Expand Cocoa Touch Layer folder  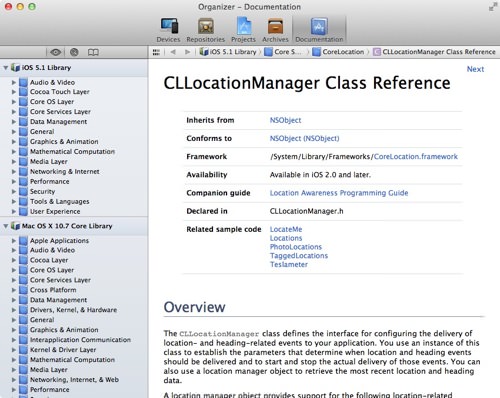(14, 92)
